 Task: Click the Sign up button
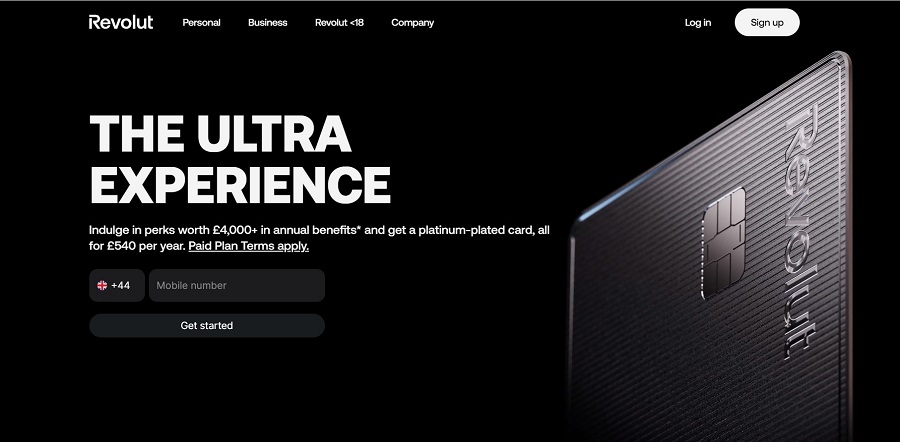767,22
